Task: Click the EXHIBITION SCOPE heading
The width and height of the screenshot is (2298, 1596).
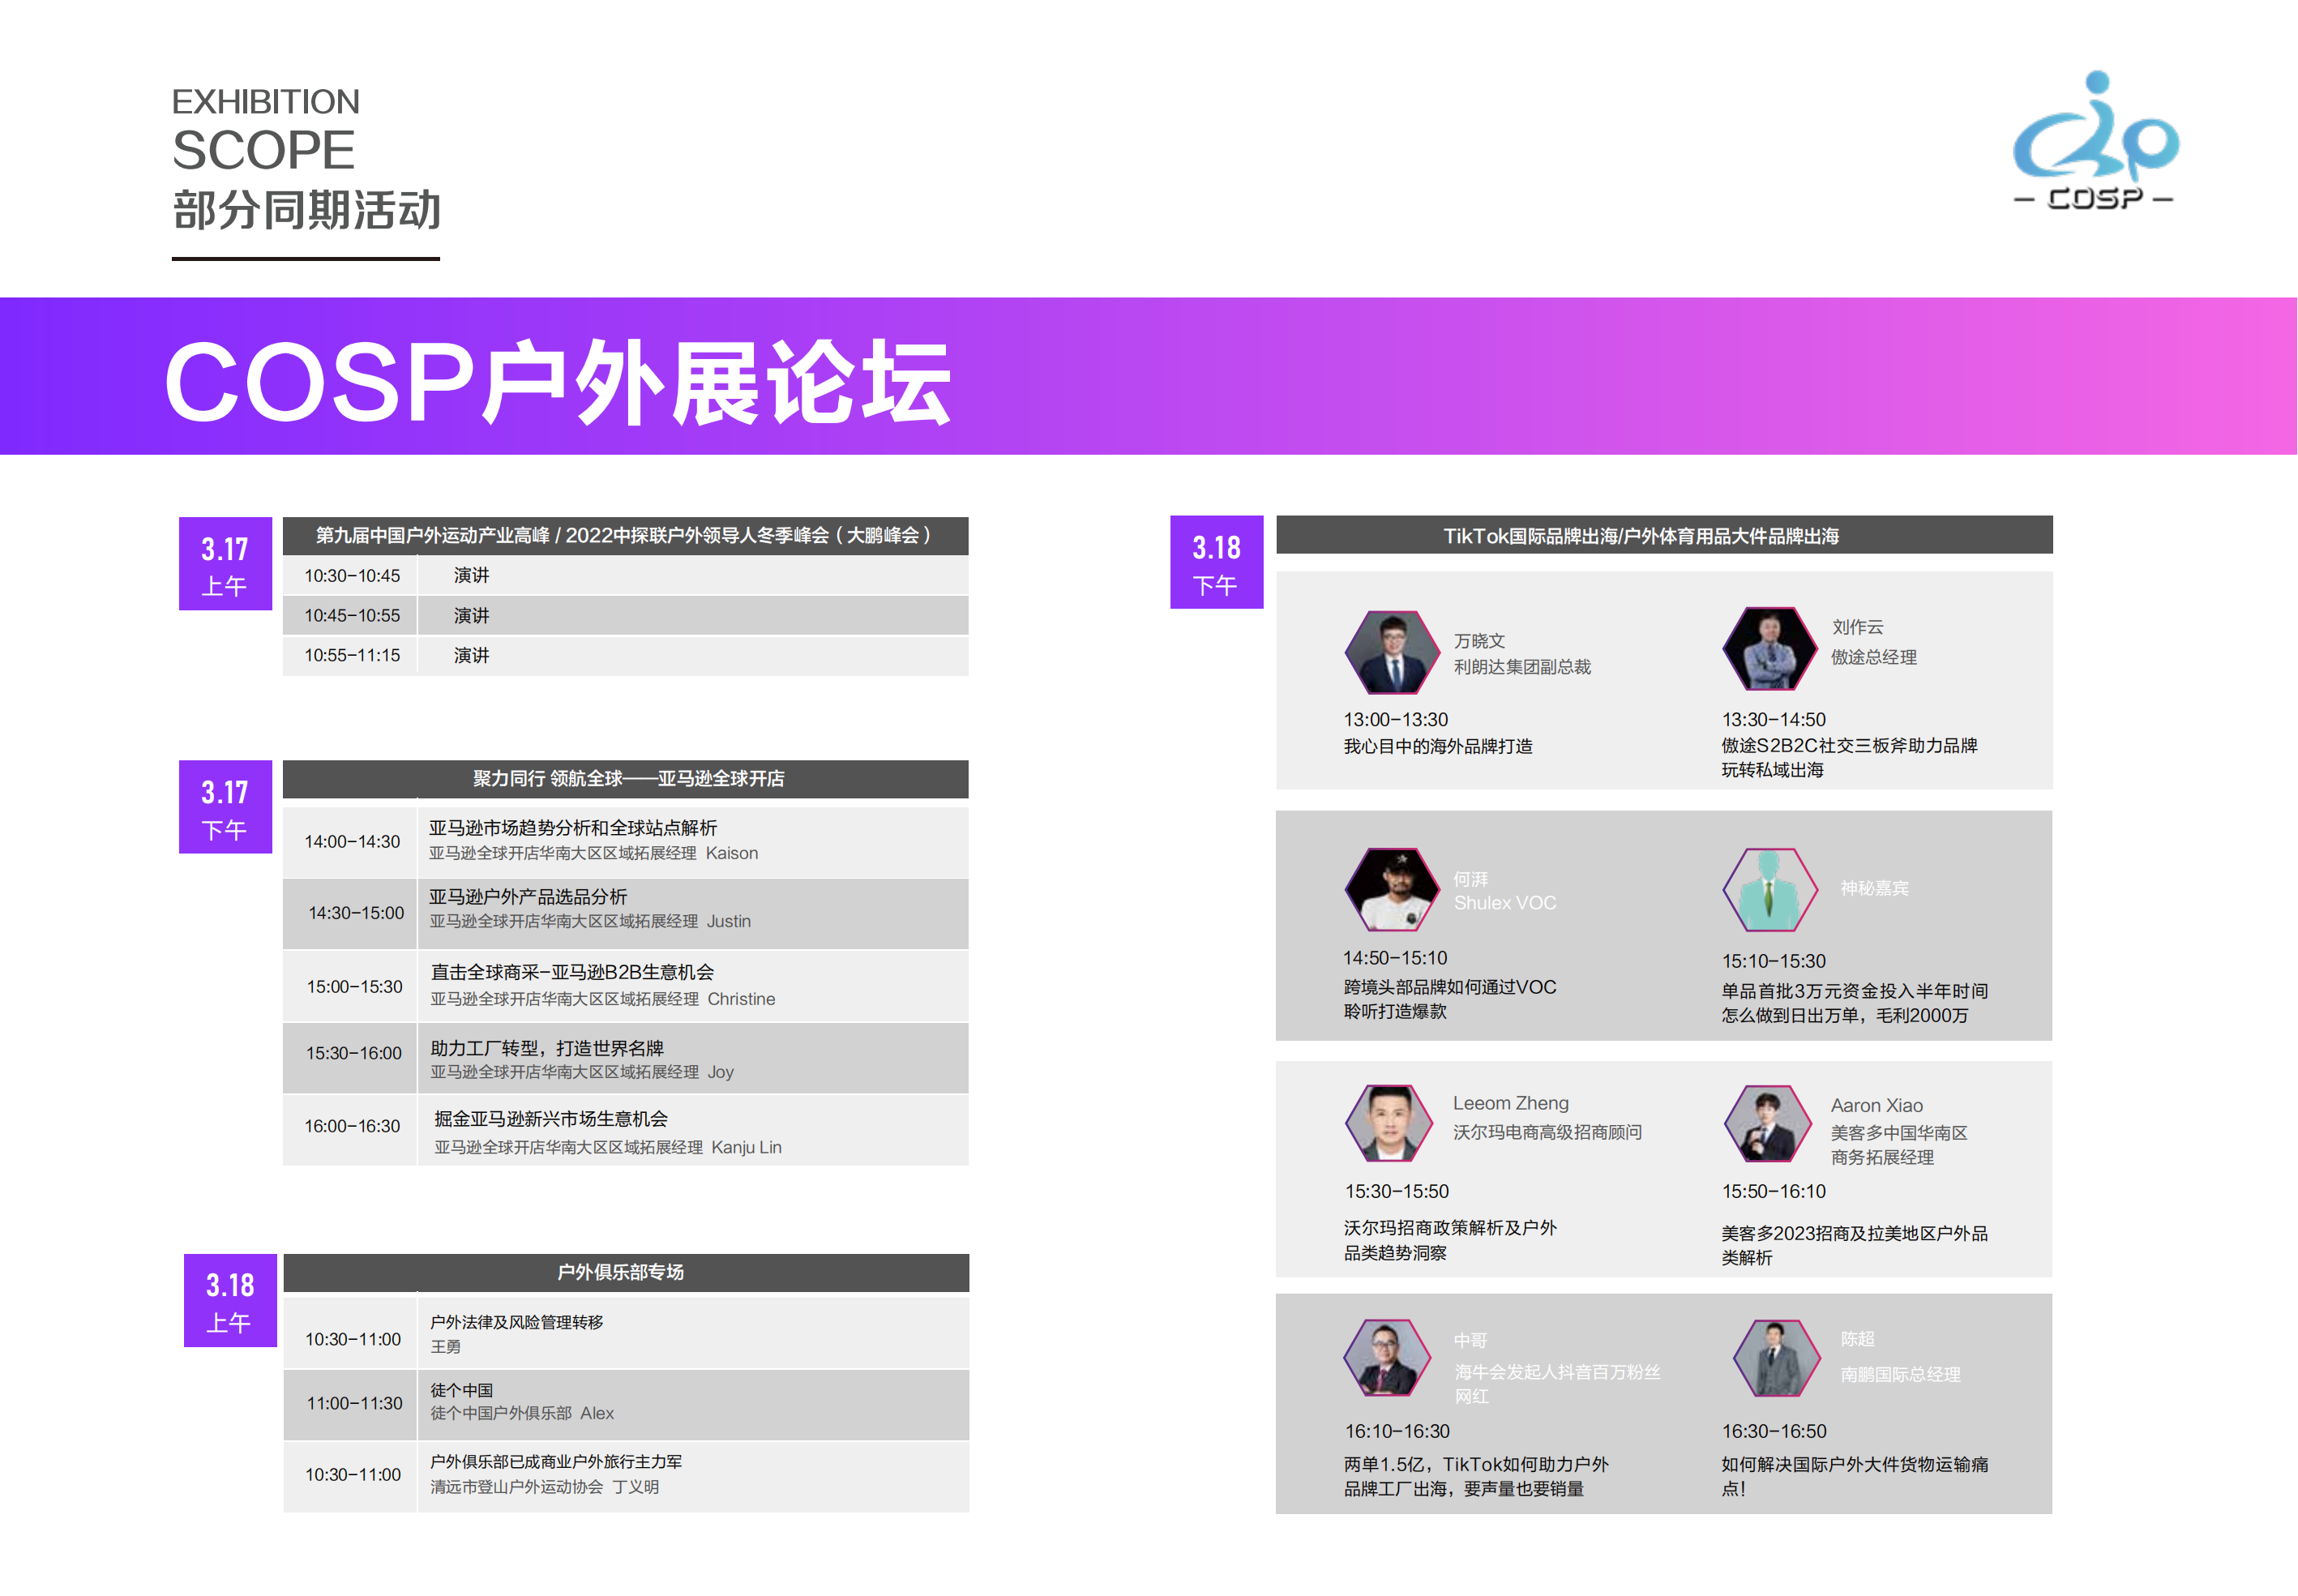Action: 265,130
